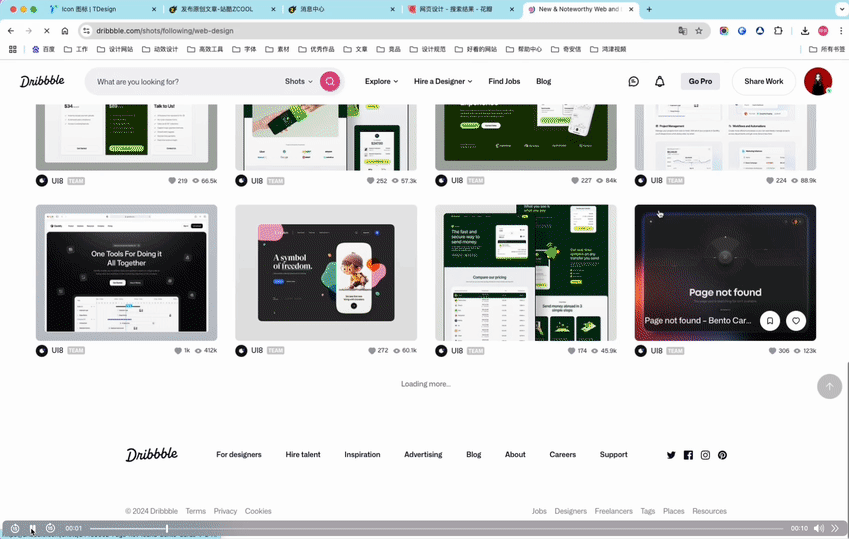Screen dimensions: 849x539
Task: Open the browser extensions puzzle icon
Action: pyautogui.click(x=778, y=31)
